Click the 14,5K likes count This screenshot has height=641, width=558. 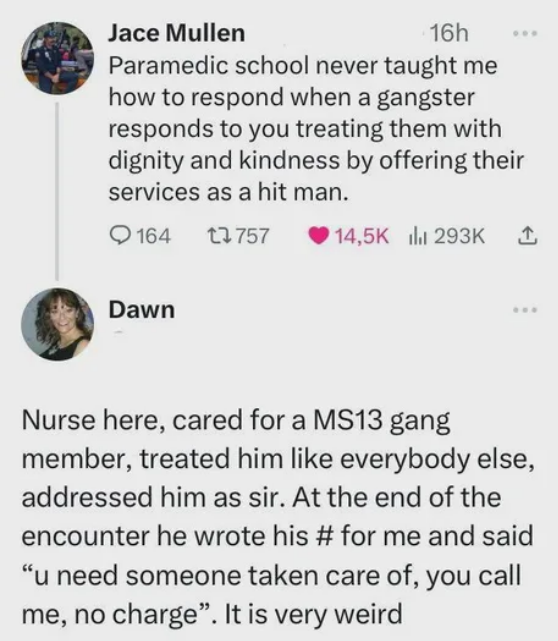point(362,236)
